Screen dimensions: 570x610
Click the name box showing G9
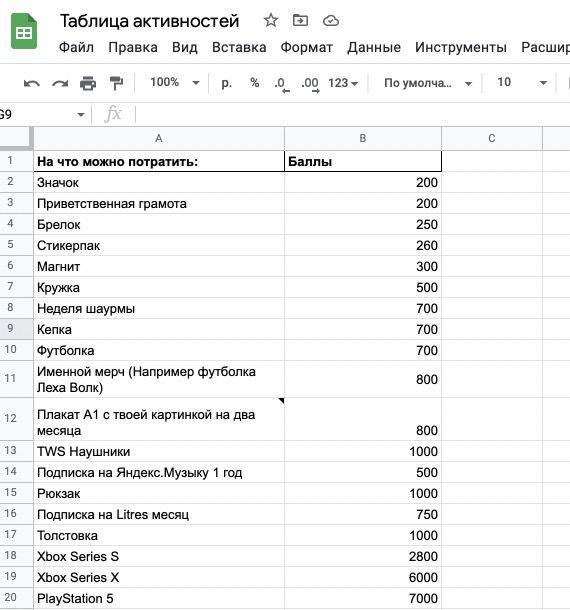pos(37,115)
